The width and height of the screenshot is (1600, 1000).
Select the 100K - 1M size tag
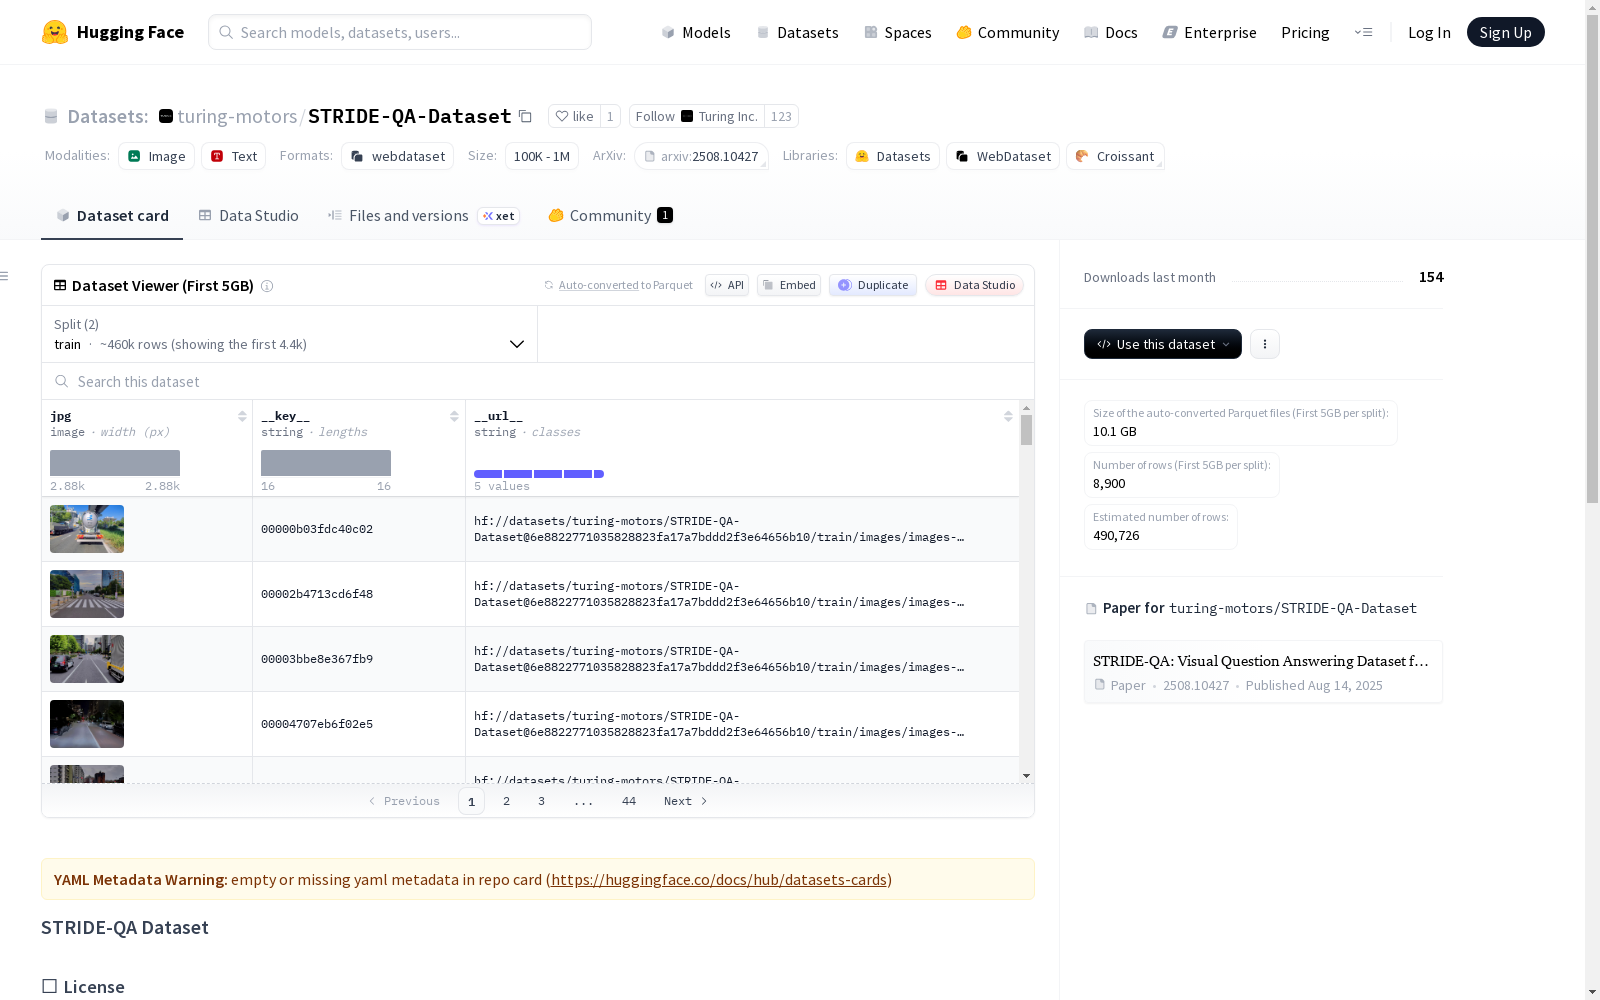pos(542,156)
